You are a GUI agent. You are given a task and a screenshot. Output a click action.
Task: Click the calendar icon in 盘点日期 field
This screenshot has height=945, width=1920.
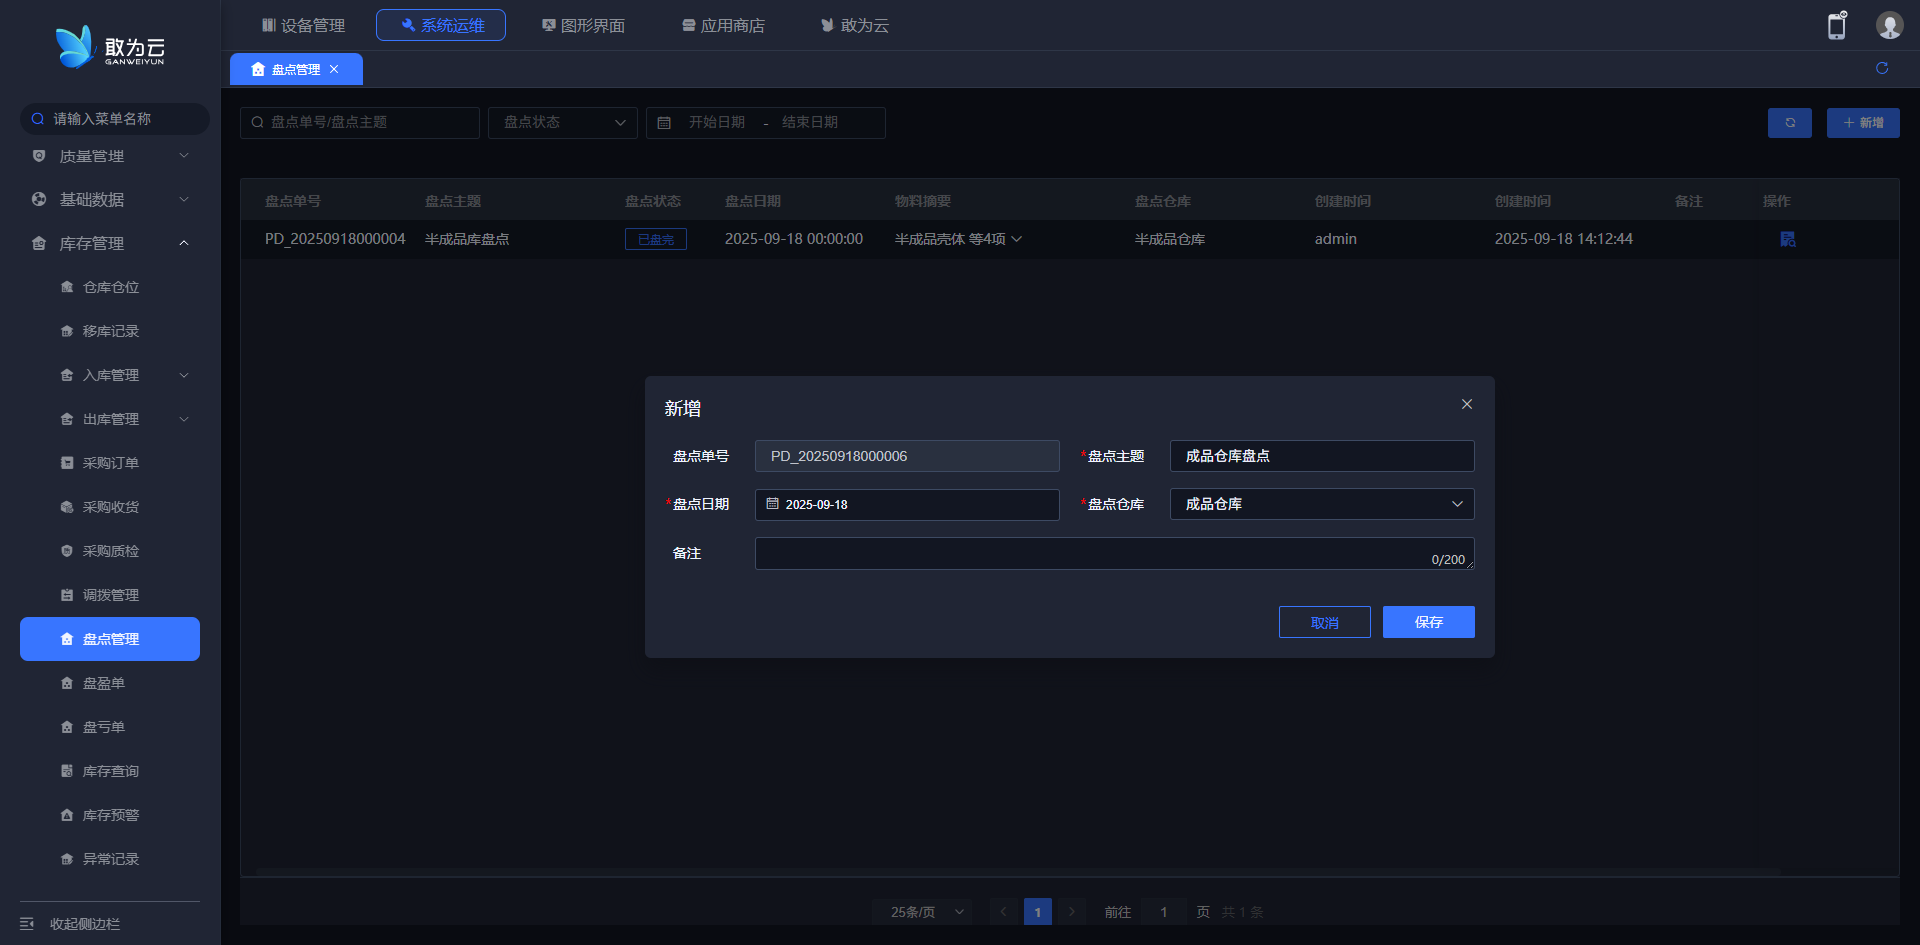click(x=772, y=504)
